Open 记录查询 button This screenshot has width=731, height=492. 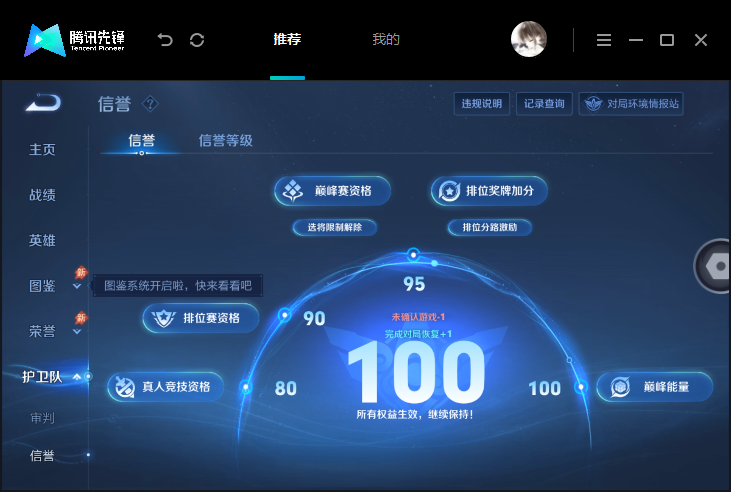point(544,104)
